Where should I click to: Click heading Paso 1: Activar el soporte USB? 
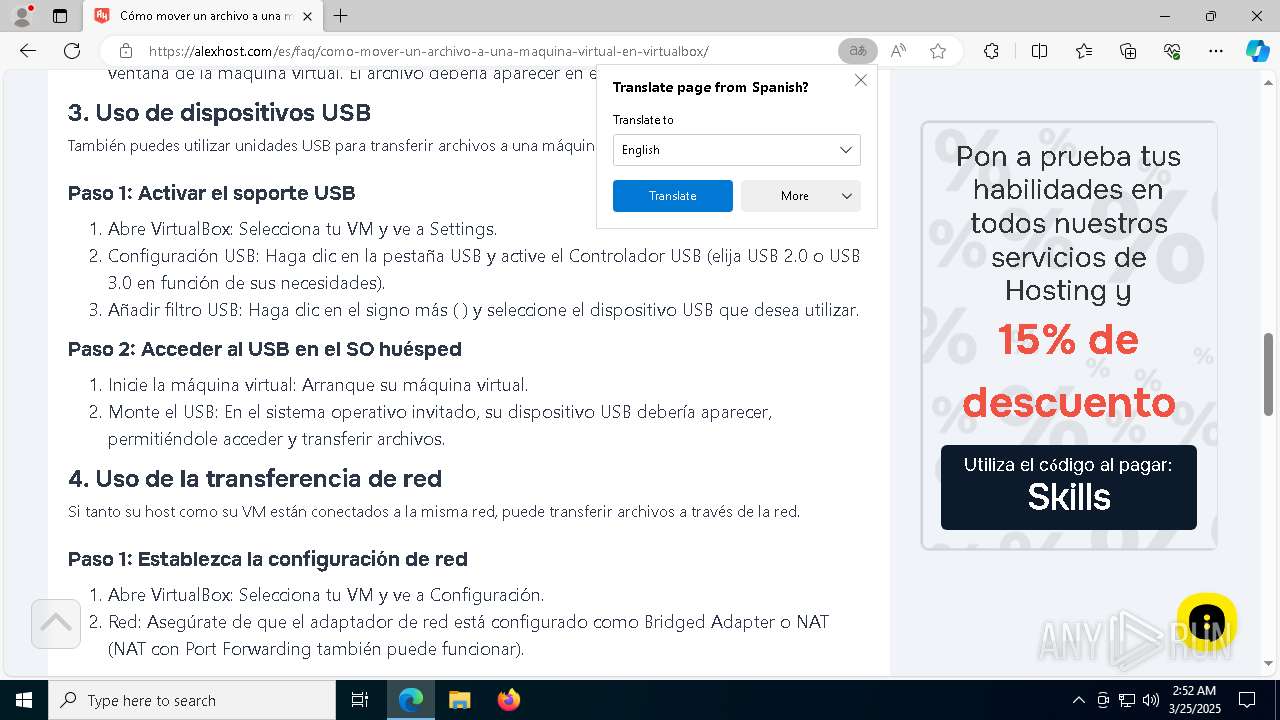(x=211, y=193)
